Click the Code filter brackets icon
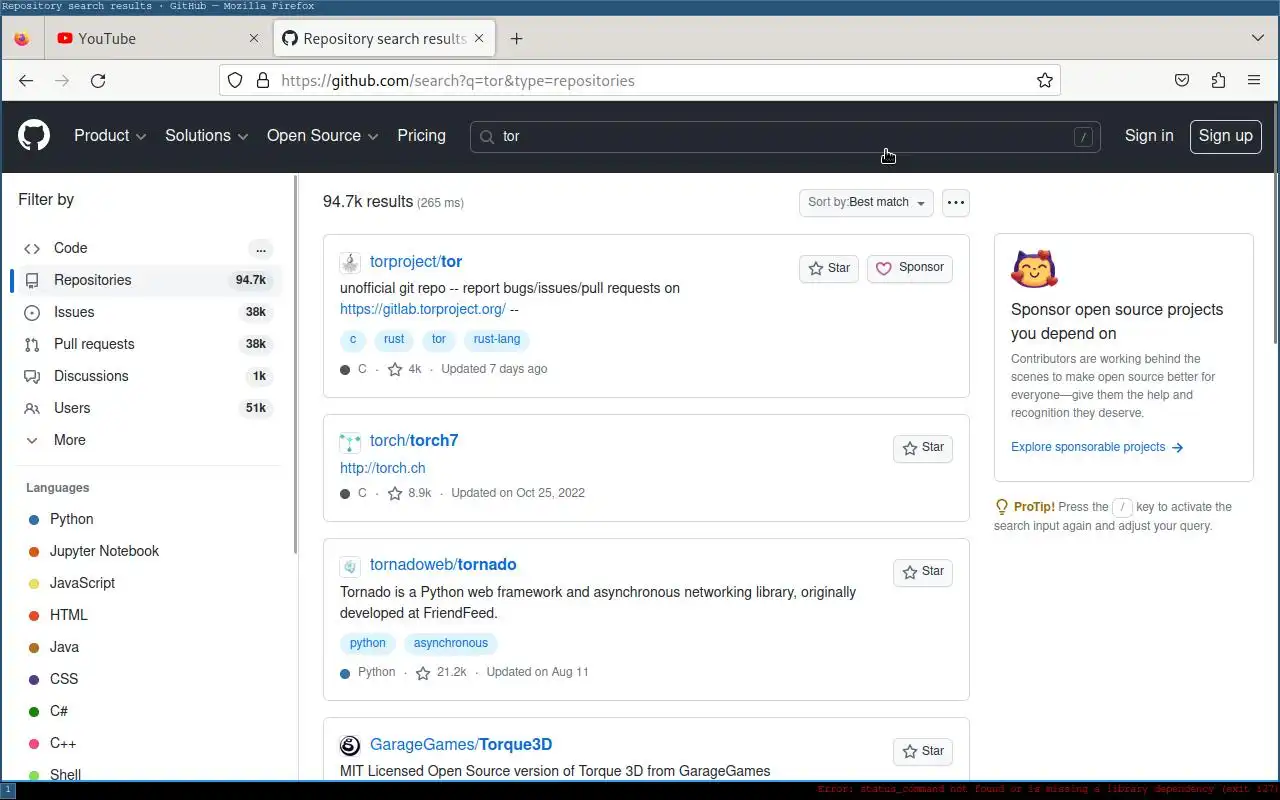The height and width of the screenshot is (800, 1280). coord(32,248)
